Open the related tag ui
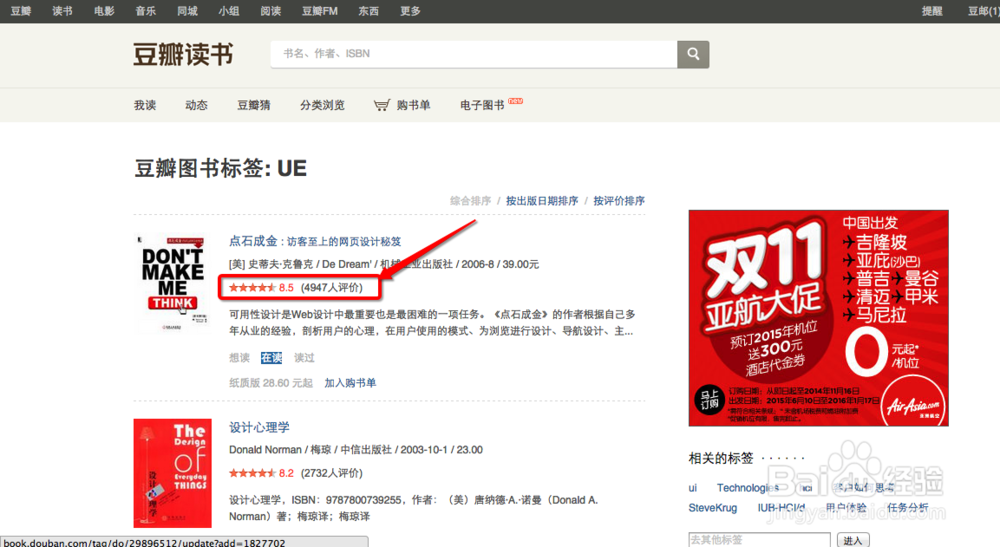Screen dimensions: 1000x547 693,488
